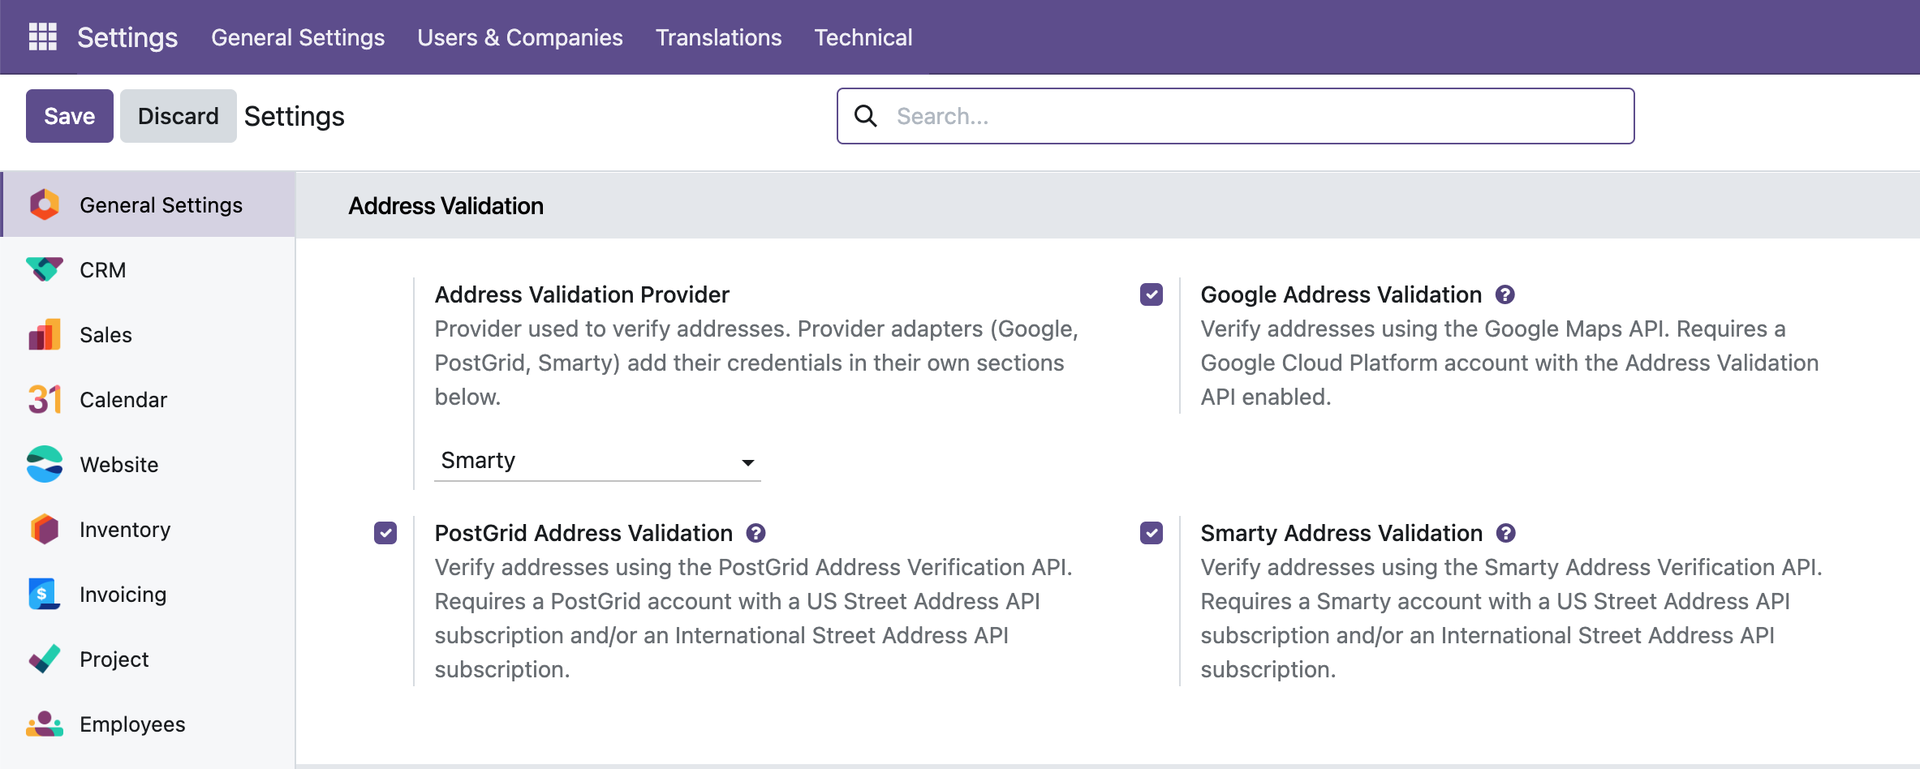The image size is (1920, 769).
Task: Open General Settings top menu
Action: pos(298,37)
